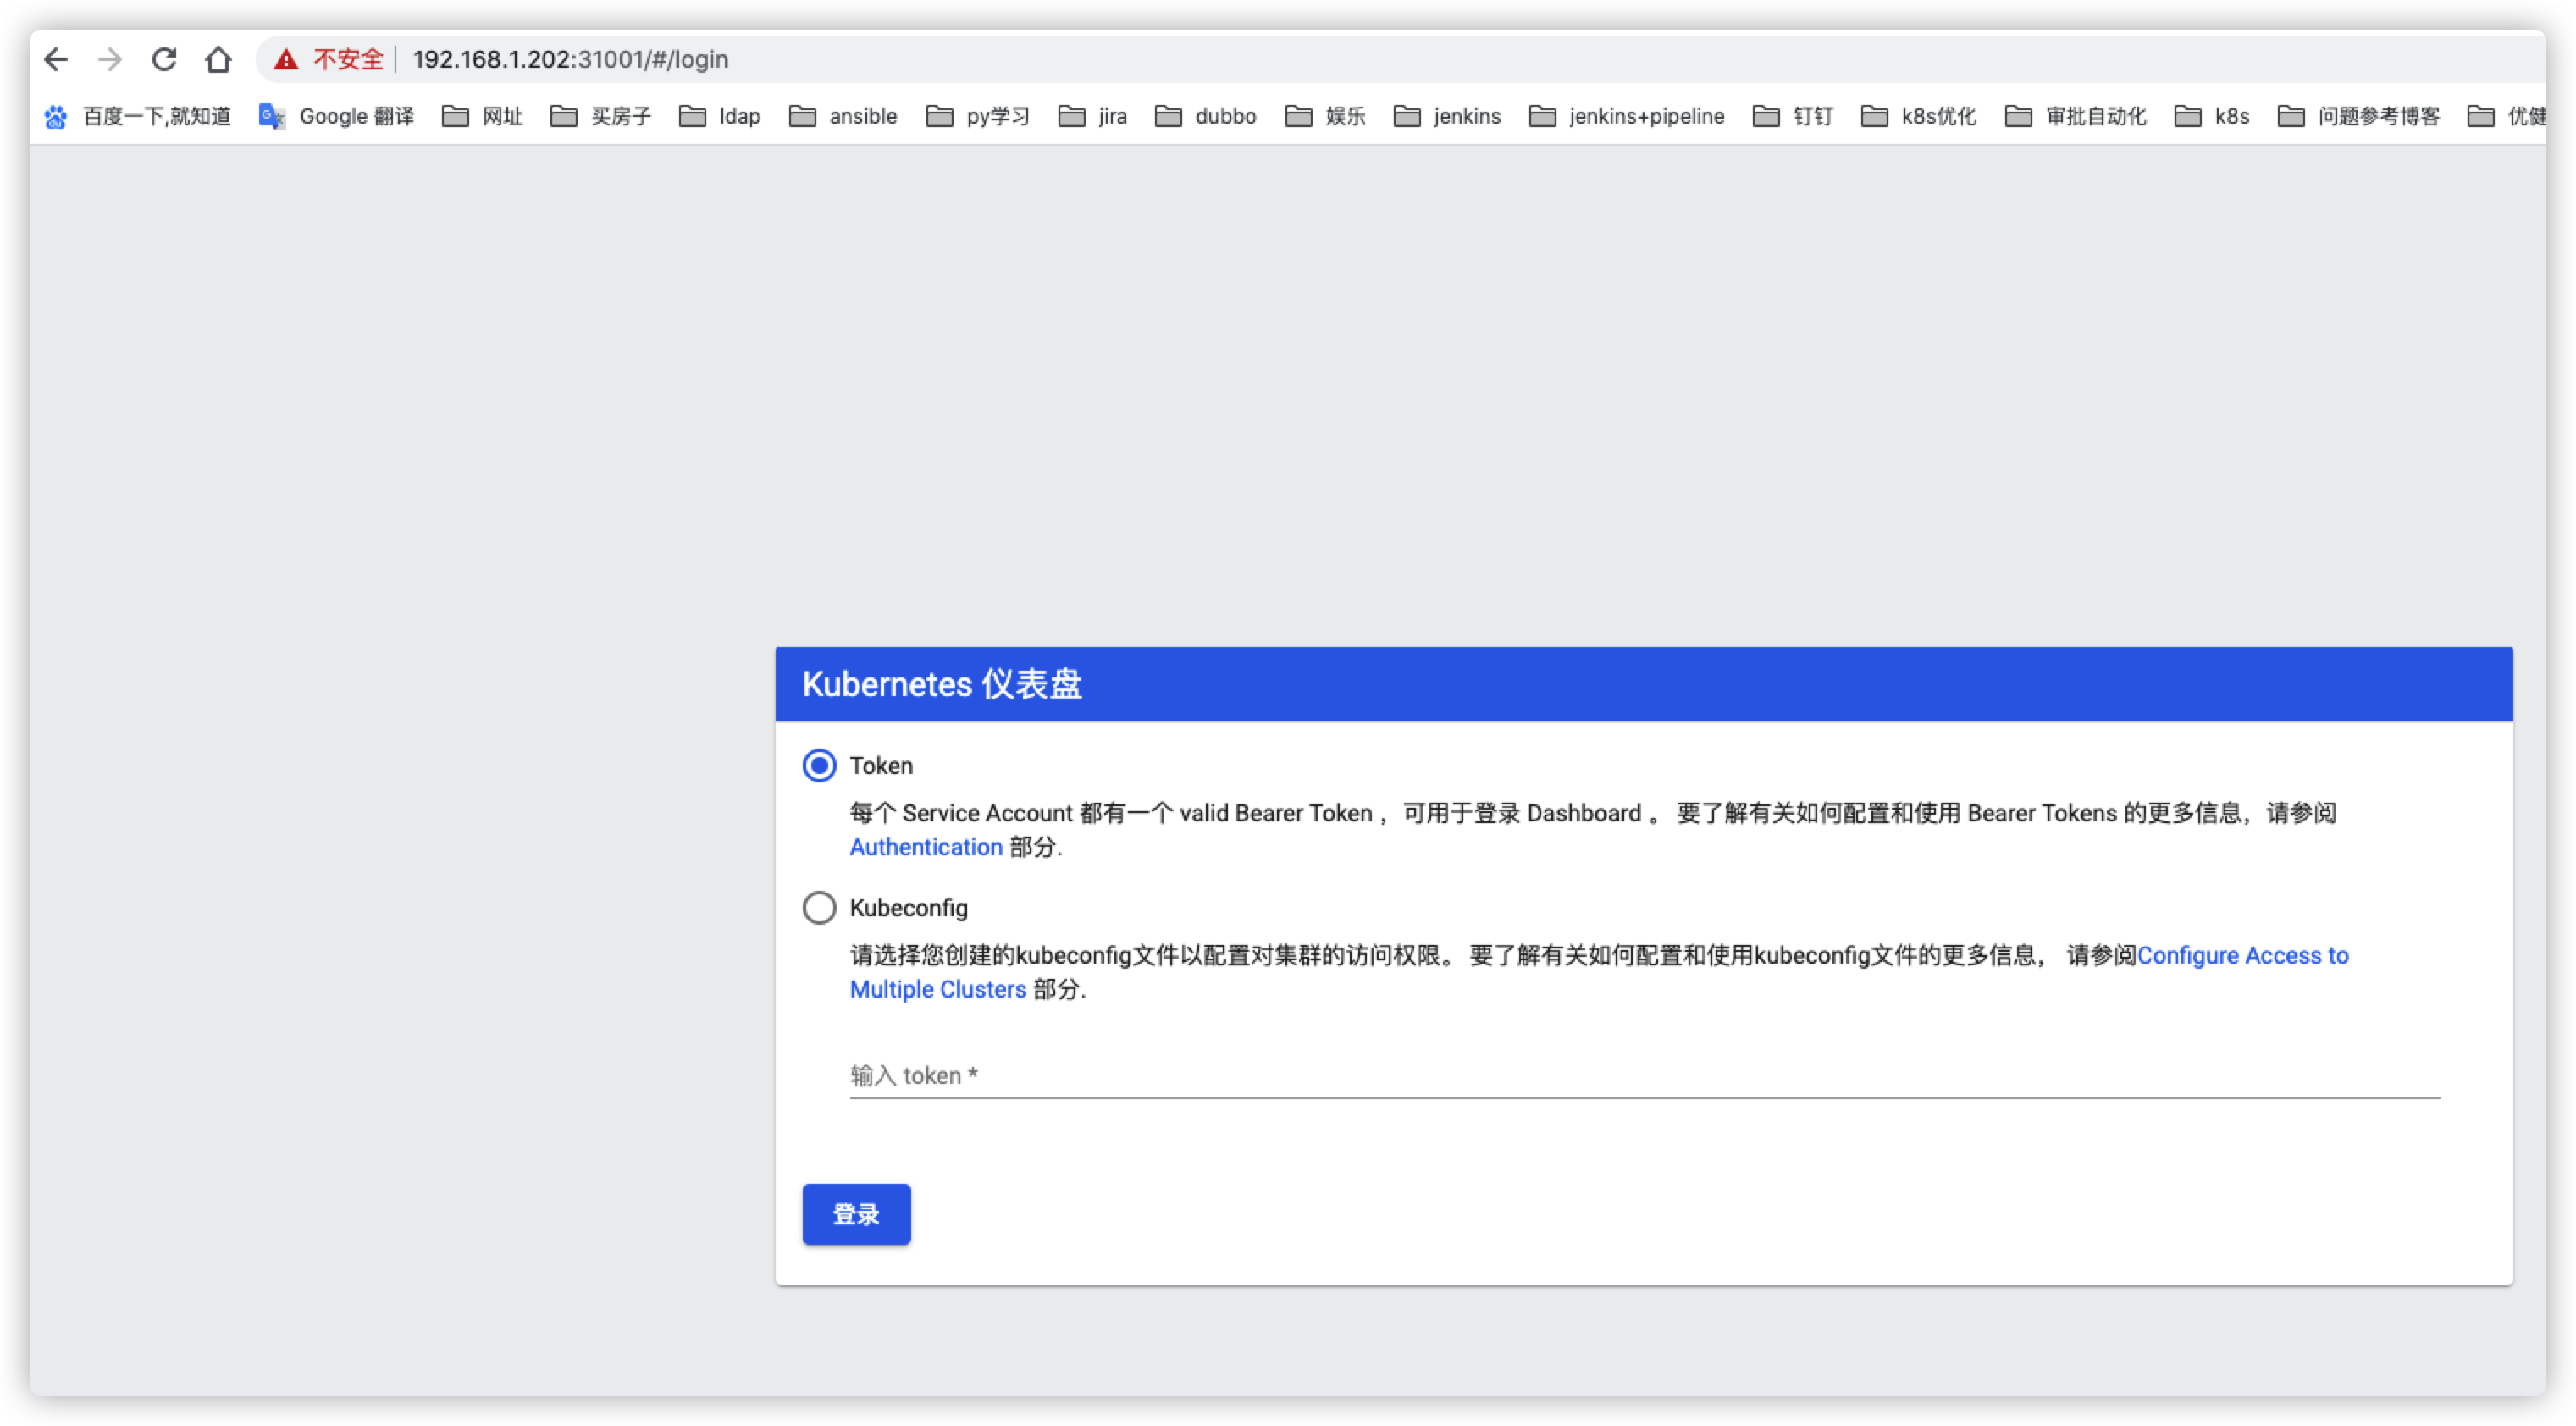Focus the 输入 token input field

(1644, 1076)
